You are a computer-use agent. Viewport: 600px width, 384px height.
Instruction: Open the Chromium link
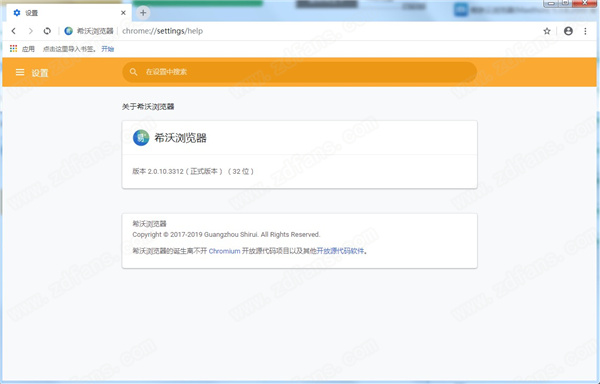click(x=225, y=251)
